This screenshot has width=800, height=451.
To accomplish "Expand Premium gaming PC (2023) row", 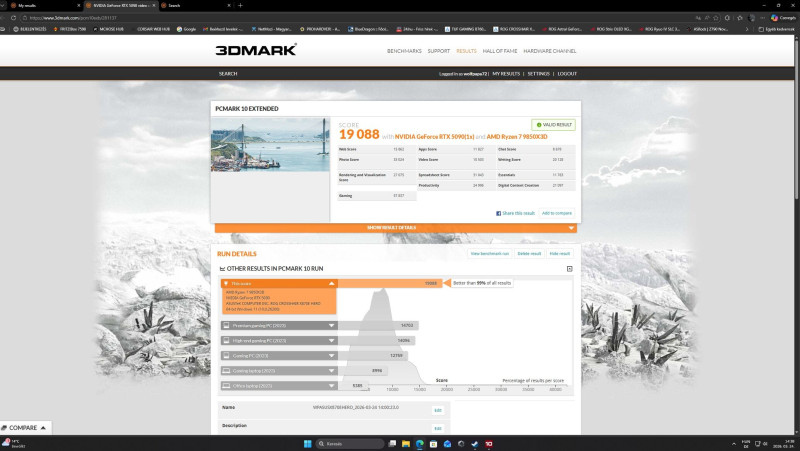I will (279, 325).
